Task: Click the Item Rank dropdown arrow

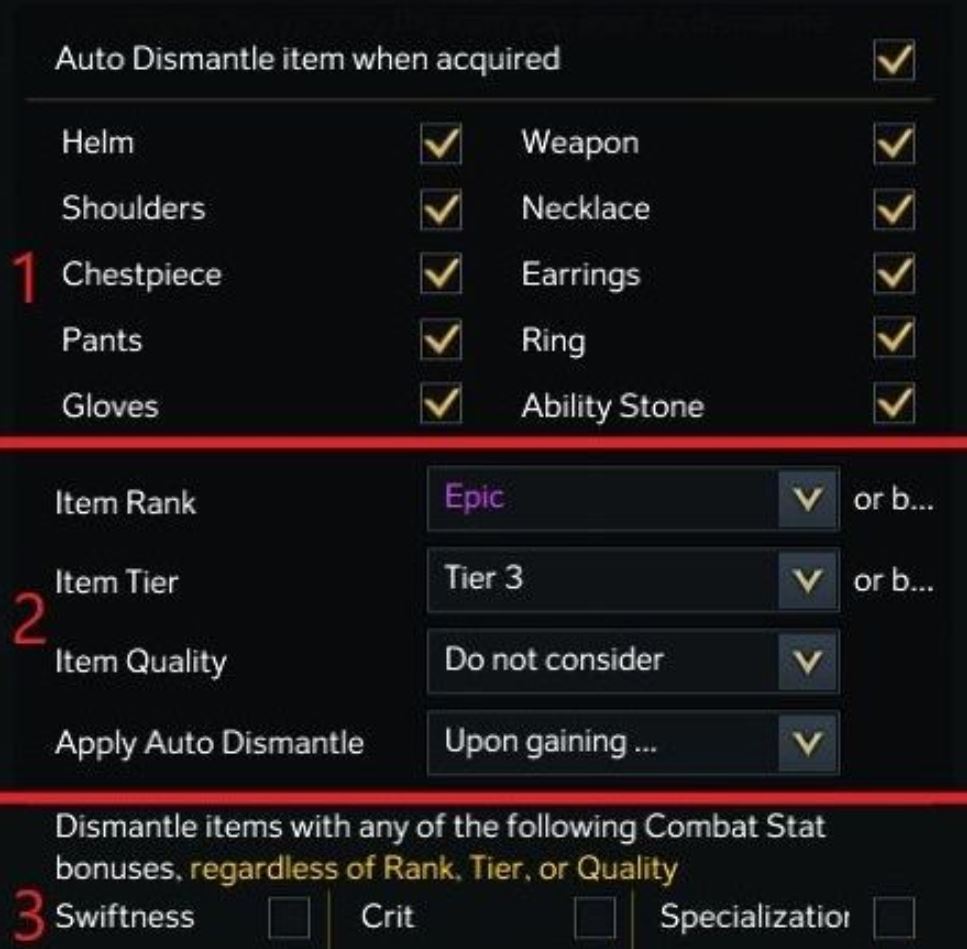Action: point(809,500)
